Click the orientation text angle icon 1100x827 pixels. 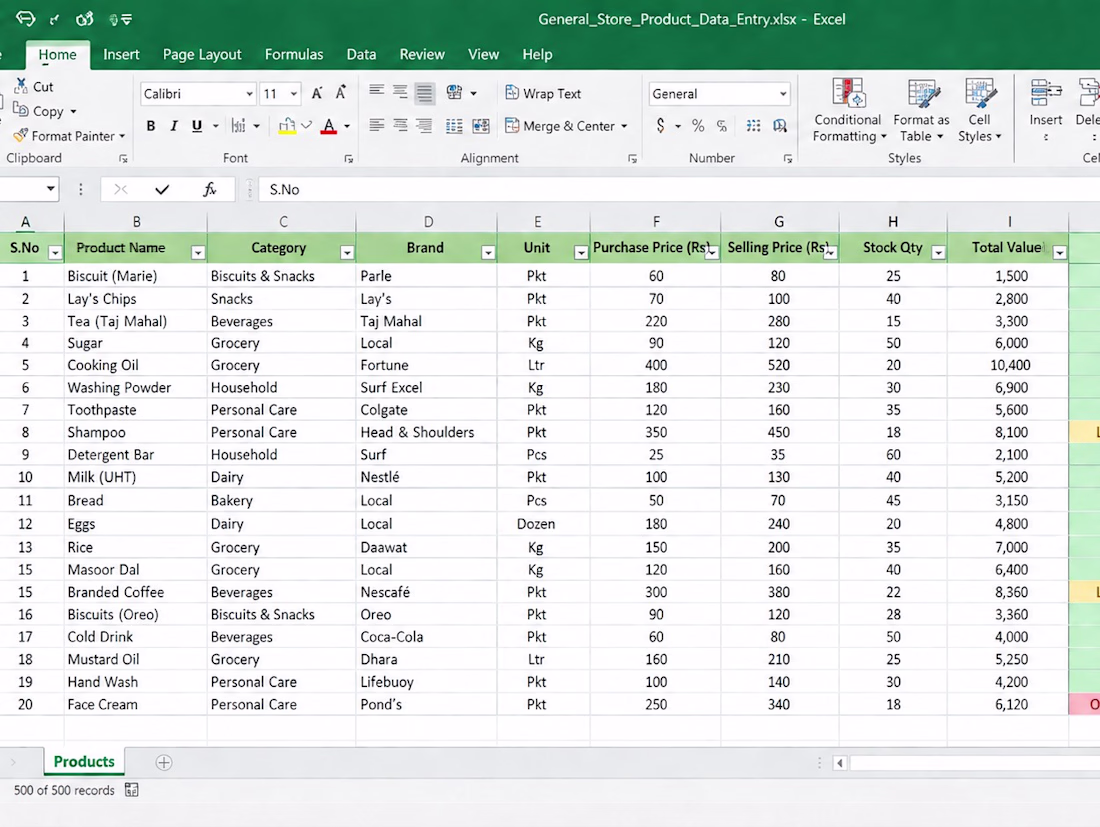point(455,92)
